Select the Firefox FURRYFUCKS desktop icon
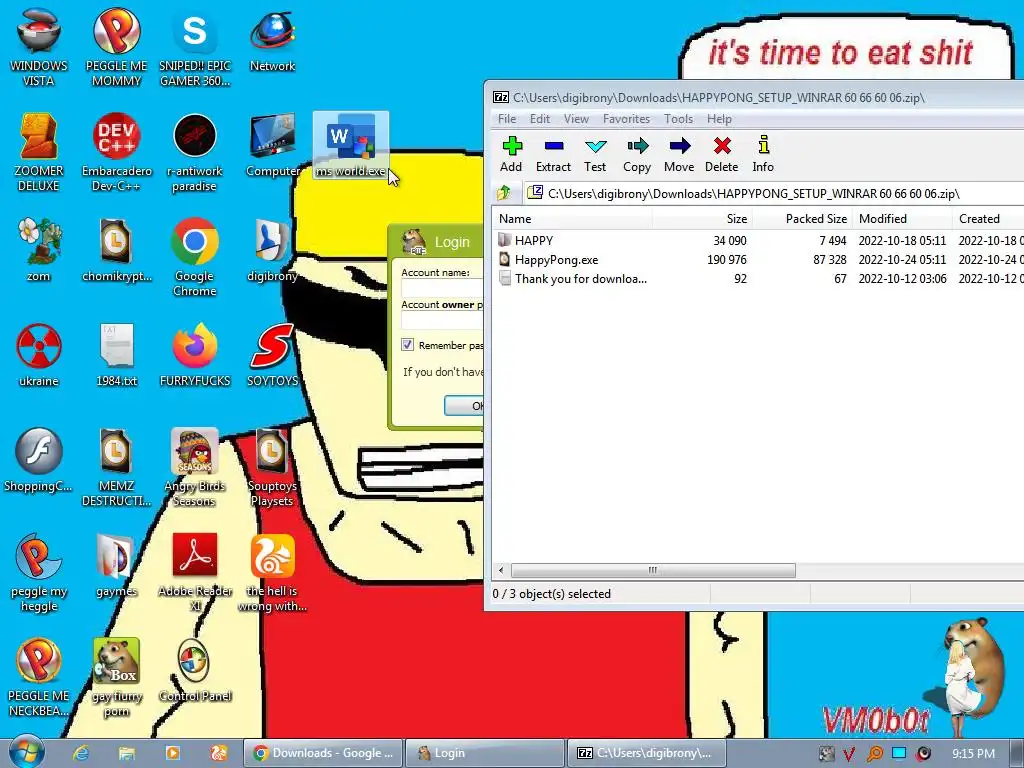Image resolution: width=1024 pixels, height=768 pixels. tap(195, 355)
